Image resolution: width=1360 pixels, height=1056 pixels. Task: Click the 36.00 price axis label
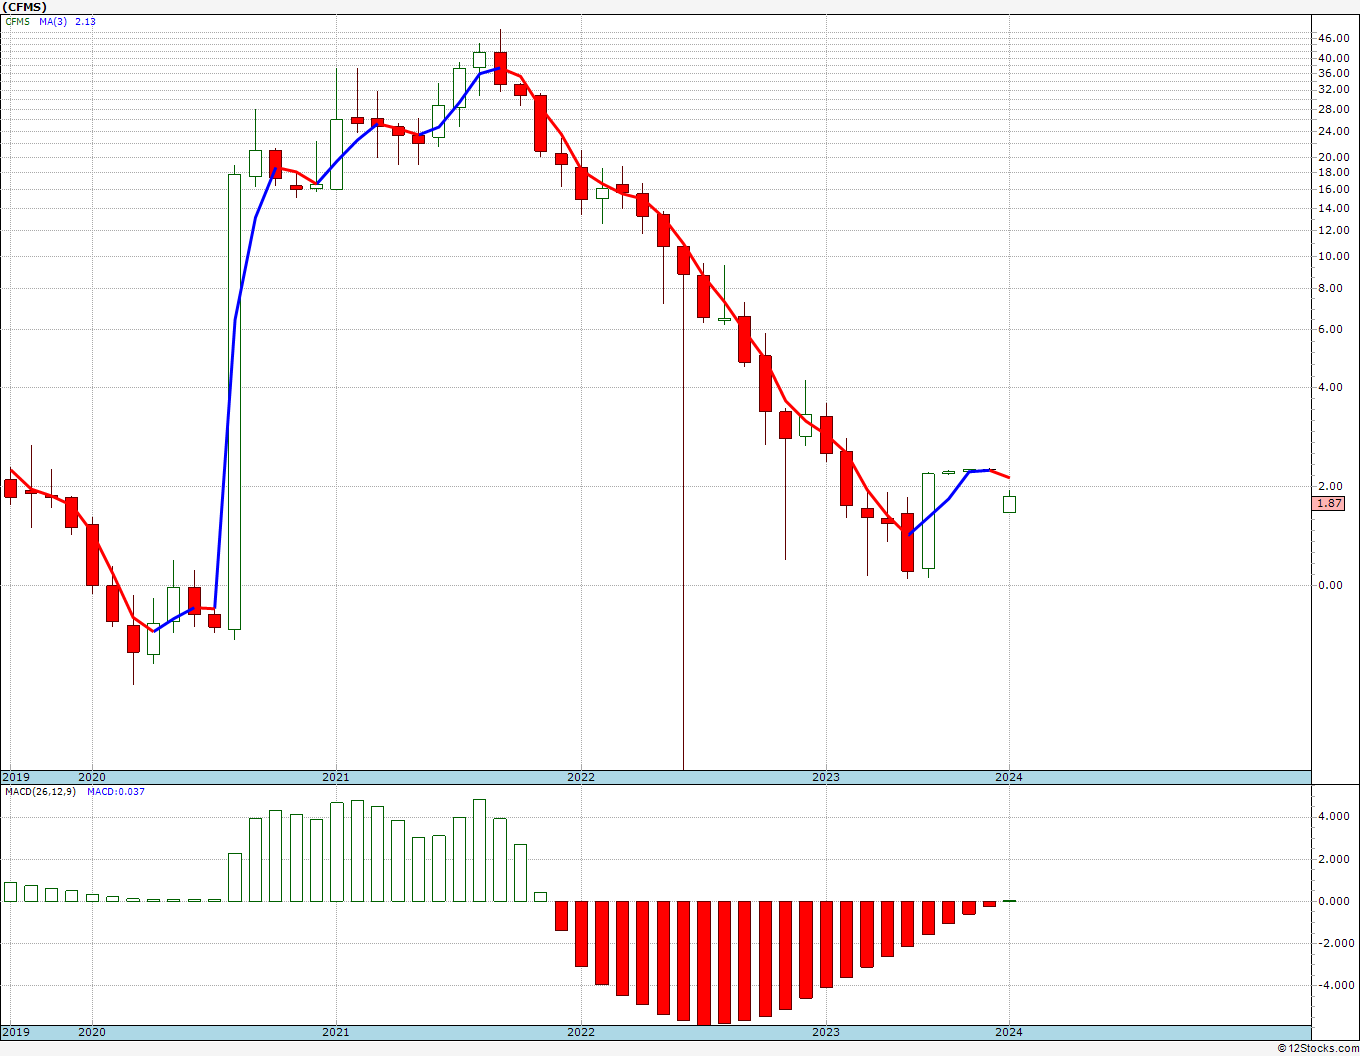[x=1334, y=73]
